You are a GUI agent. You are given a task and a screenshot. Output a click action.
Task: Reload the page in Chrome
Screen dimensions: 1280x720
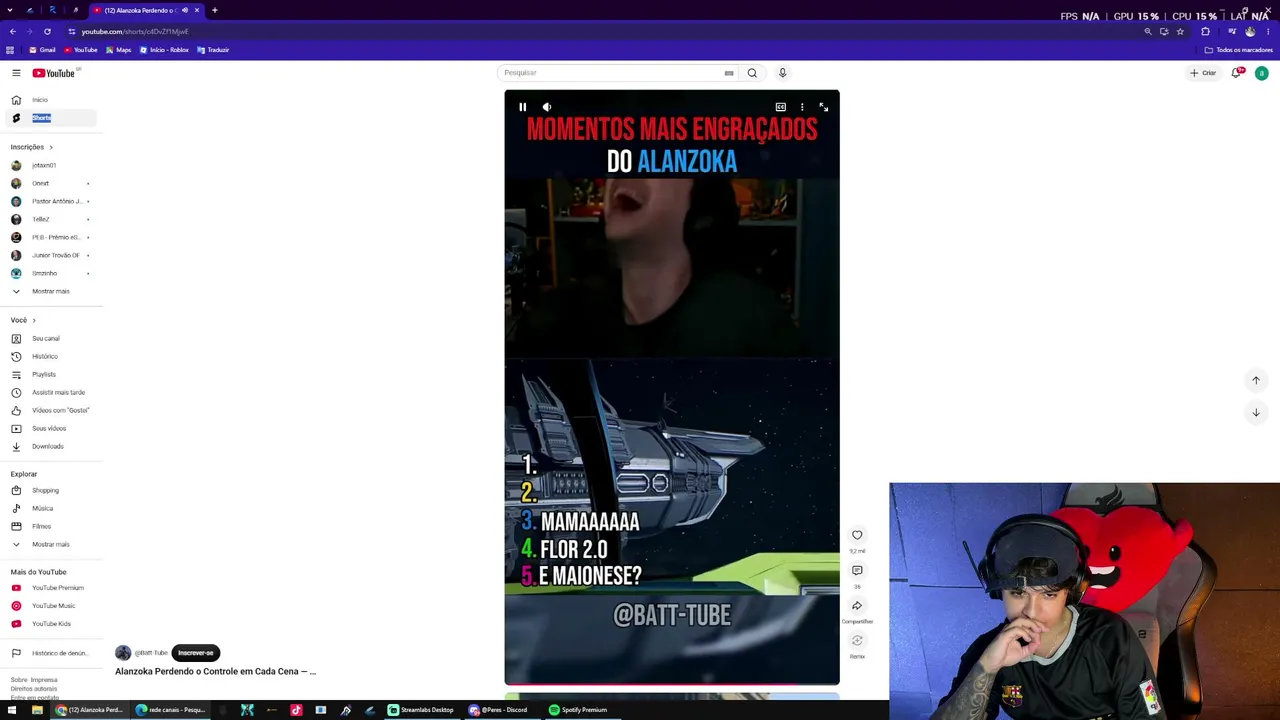point(47,32)
